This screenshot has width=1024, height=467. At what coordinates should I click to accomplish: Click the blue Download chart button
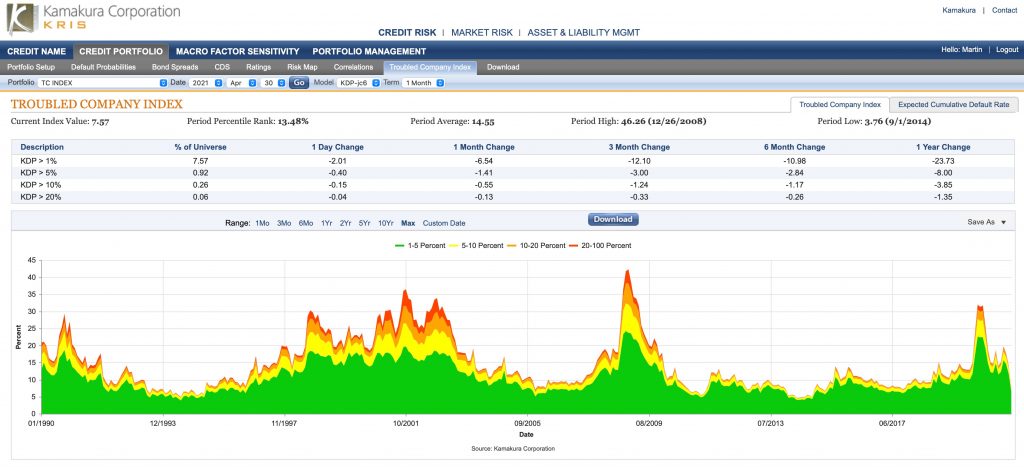coord(613,219)
